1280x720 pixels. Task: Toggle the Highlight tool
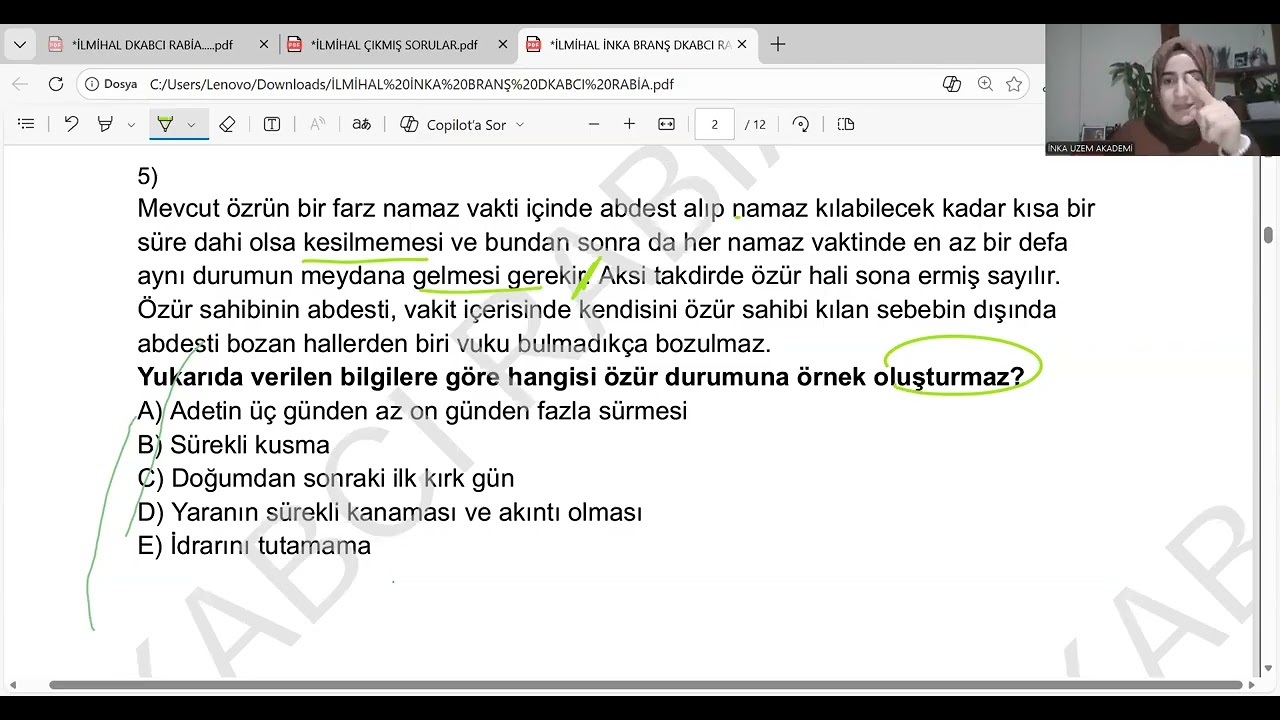click(166, 124)
